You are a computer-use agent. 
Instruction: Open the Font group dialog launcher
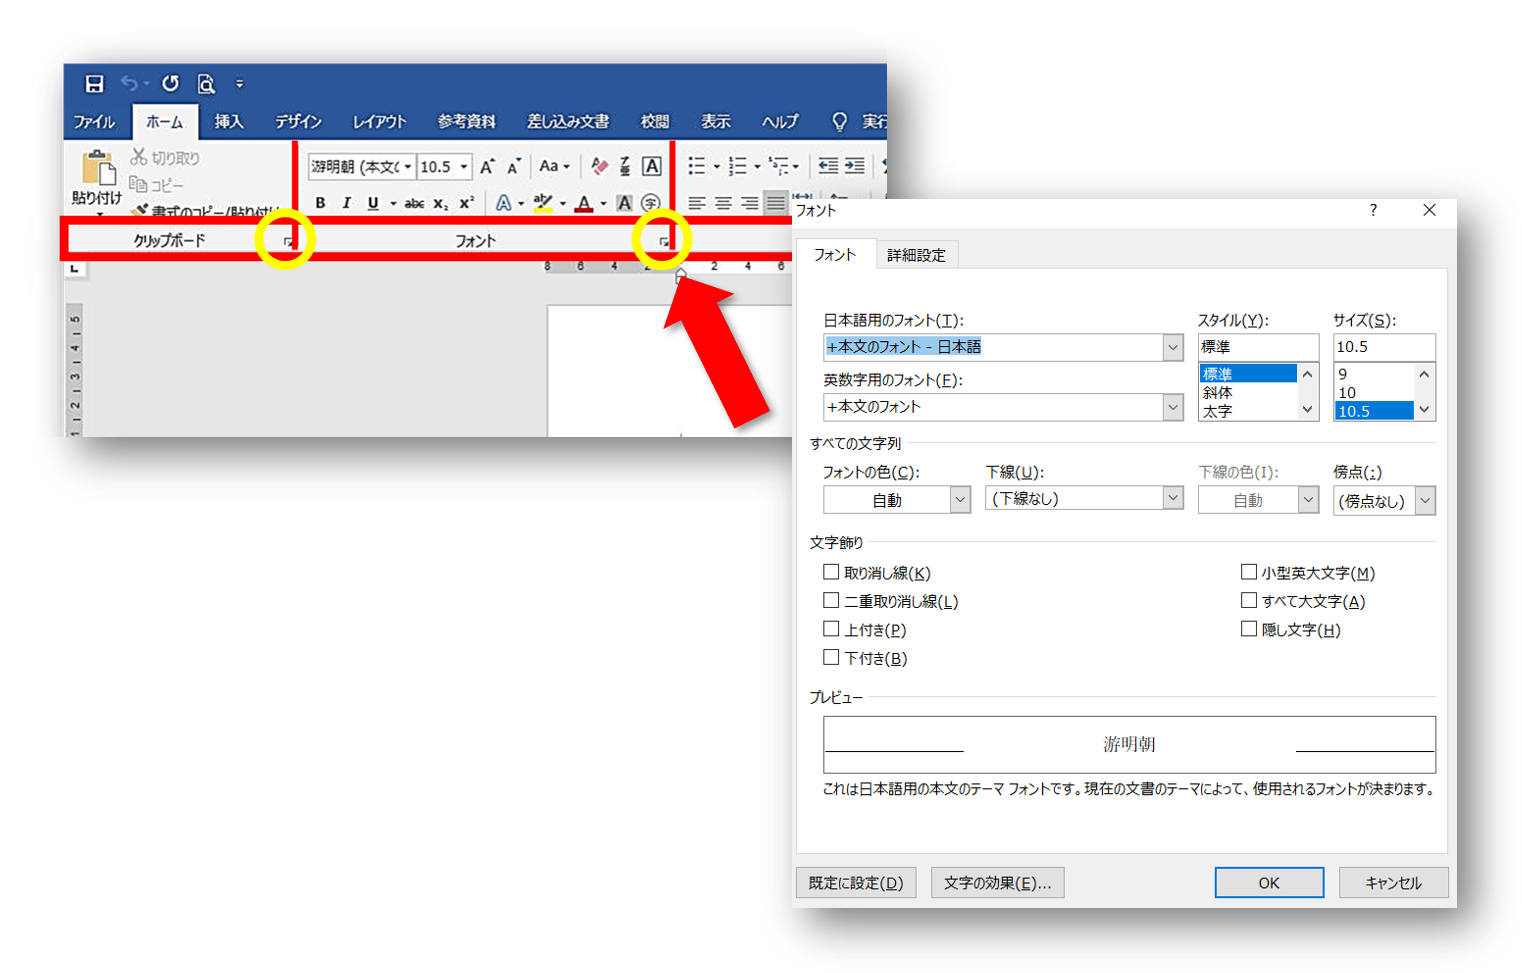[x=664, y=242]
